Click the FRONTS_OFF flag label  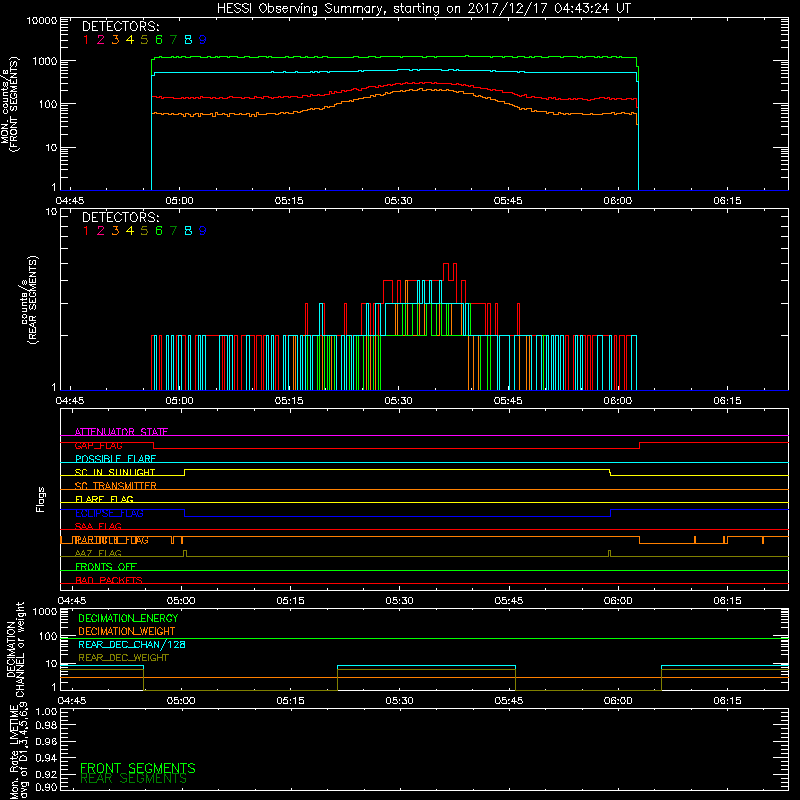106,566
